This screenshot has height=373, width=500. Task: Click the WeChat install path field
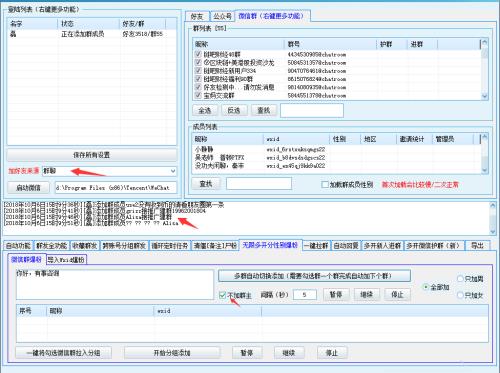click(x=116, y=188)
